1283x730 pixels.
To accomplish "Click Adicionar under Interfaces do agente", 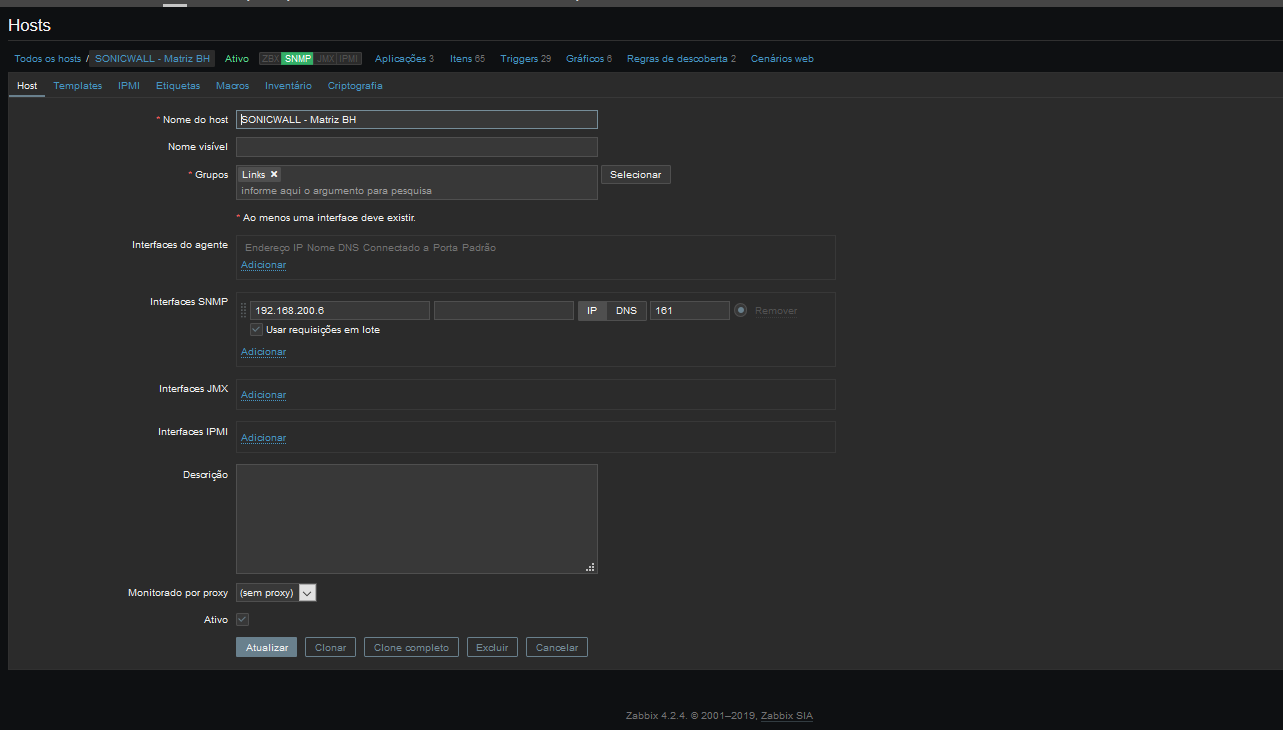I will [x=263, y=265].
